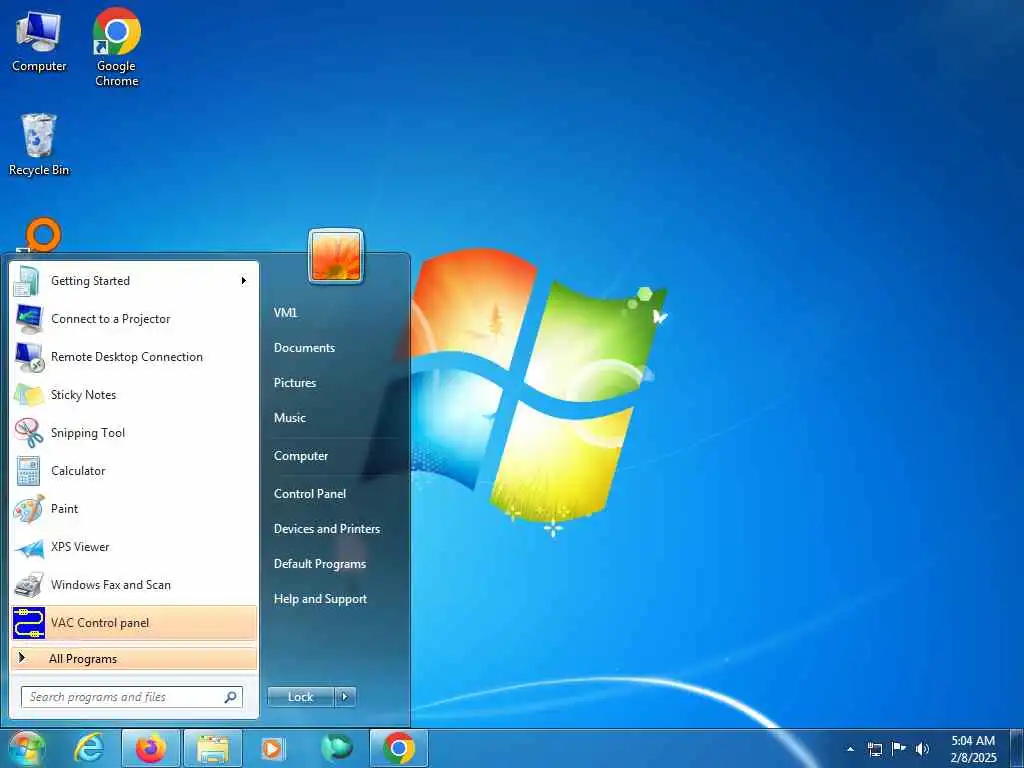Image resolution: width=1024 pixels, height=768 pixels.
Task: Click the Sticky Notes icon
Action: [29, 395]
